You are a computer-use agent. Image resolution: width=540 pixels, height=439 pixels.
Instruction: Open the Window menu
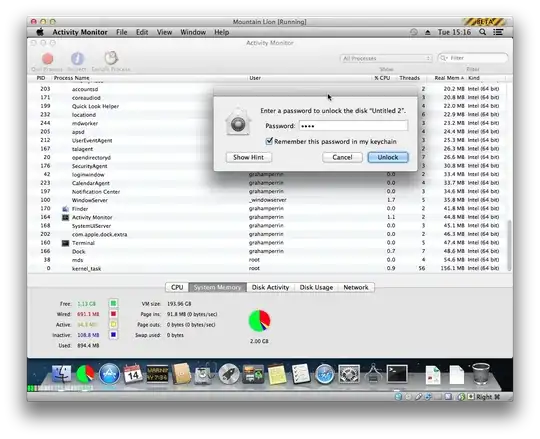pyautogui.click(x=193, y=32)
